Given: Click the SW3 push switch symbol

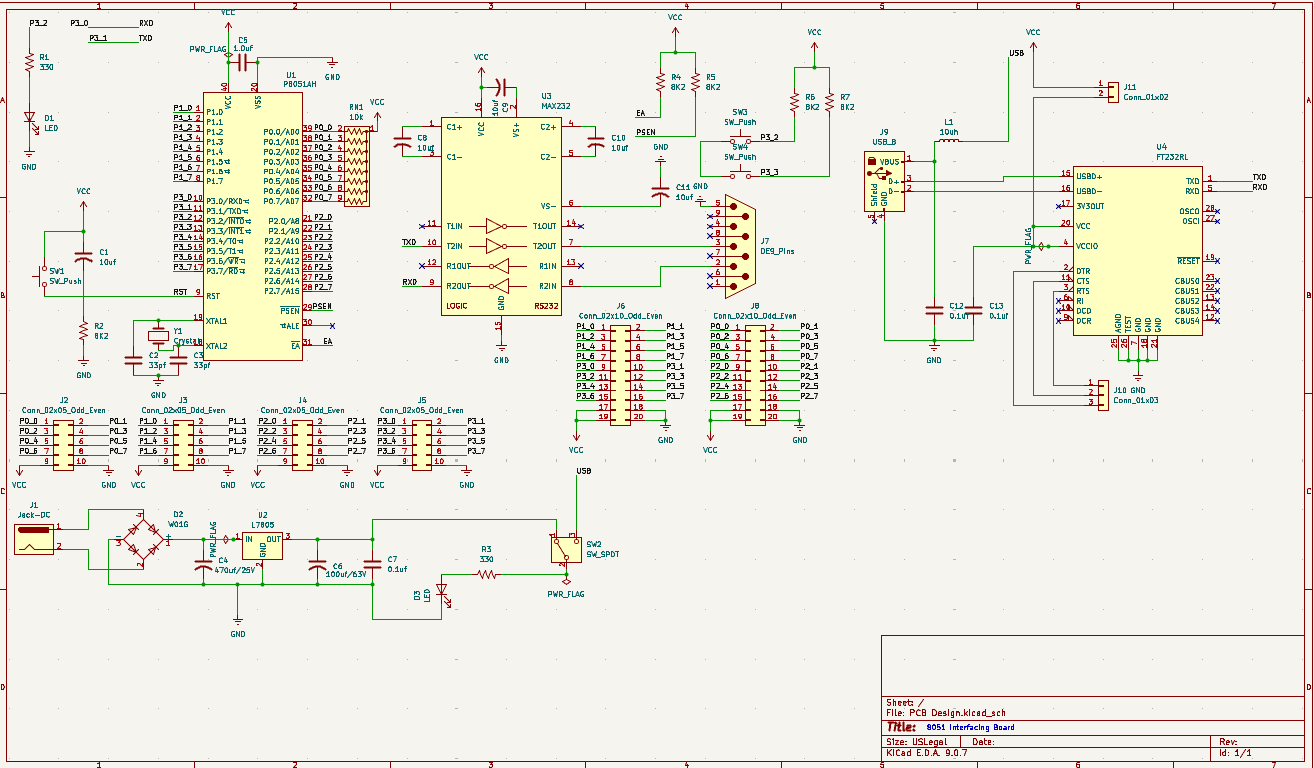Looking at the screenshot, I should tap(740, 138).
